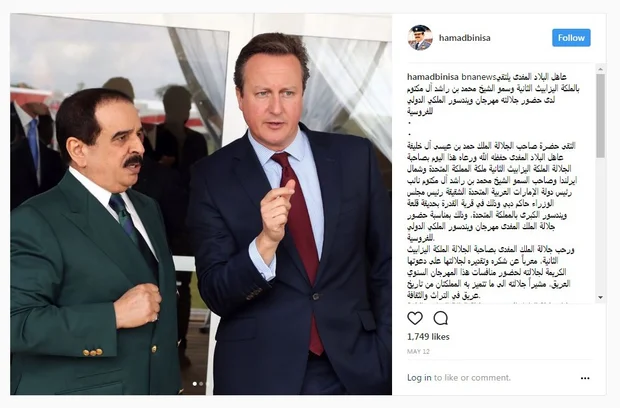Click the 'to like or comment' text

472,378
